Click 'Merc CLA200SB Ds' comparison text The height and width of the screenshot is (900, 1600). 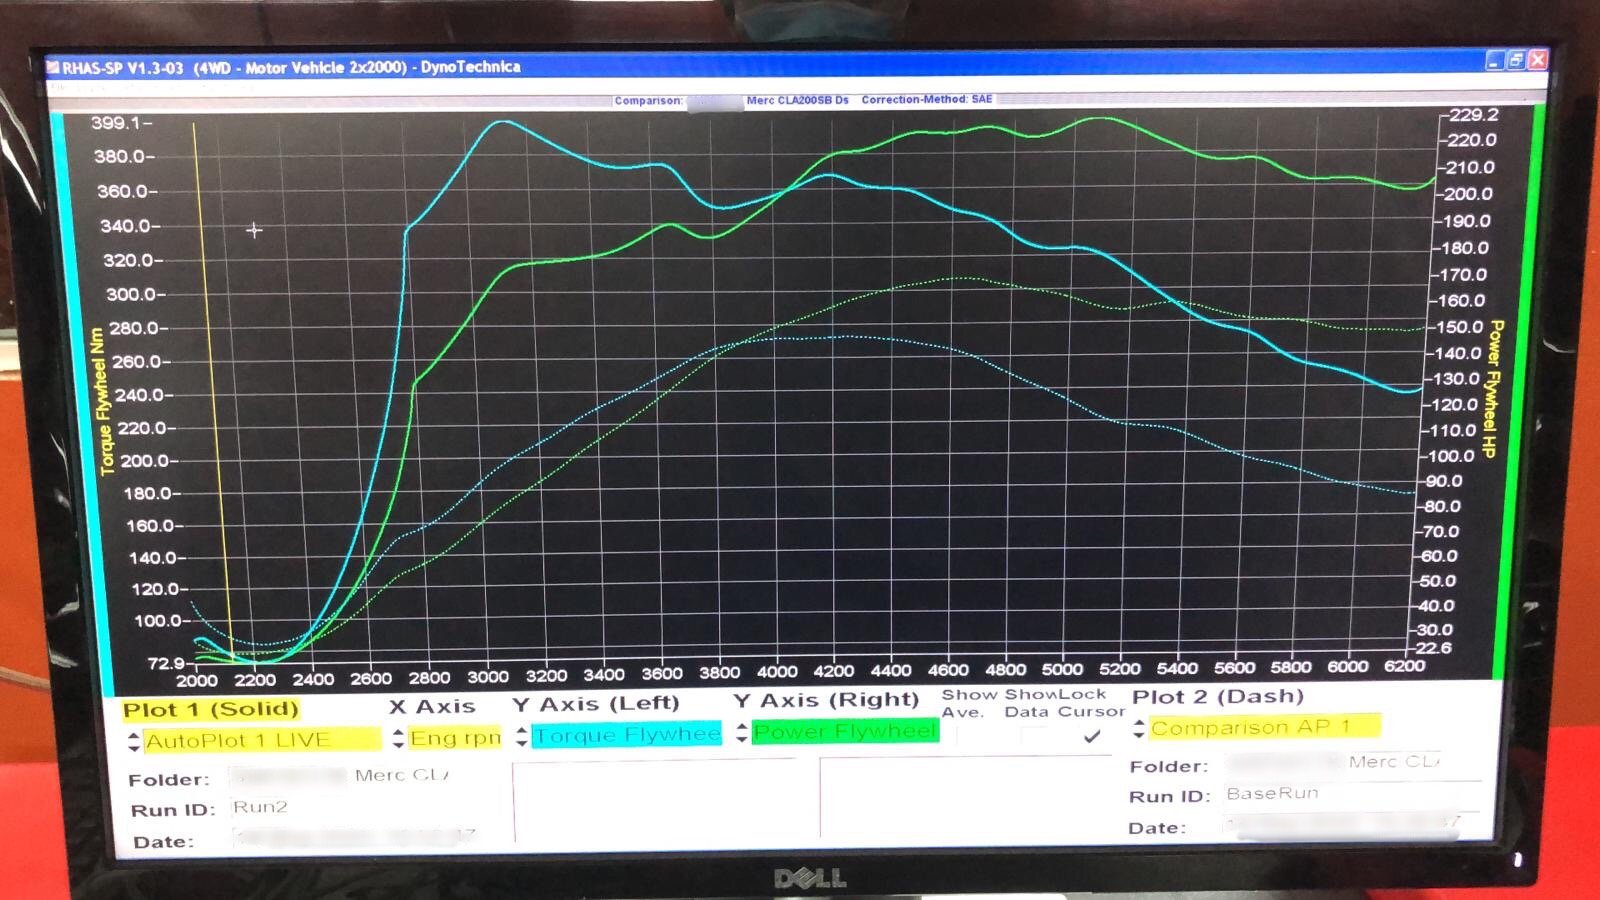(797, 100)
